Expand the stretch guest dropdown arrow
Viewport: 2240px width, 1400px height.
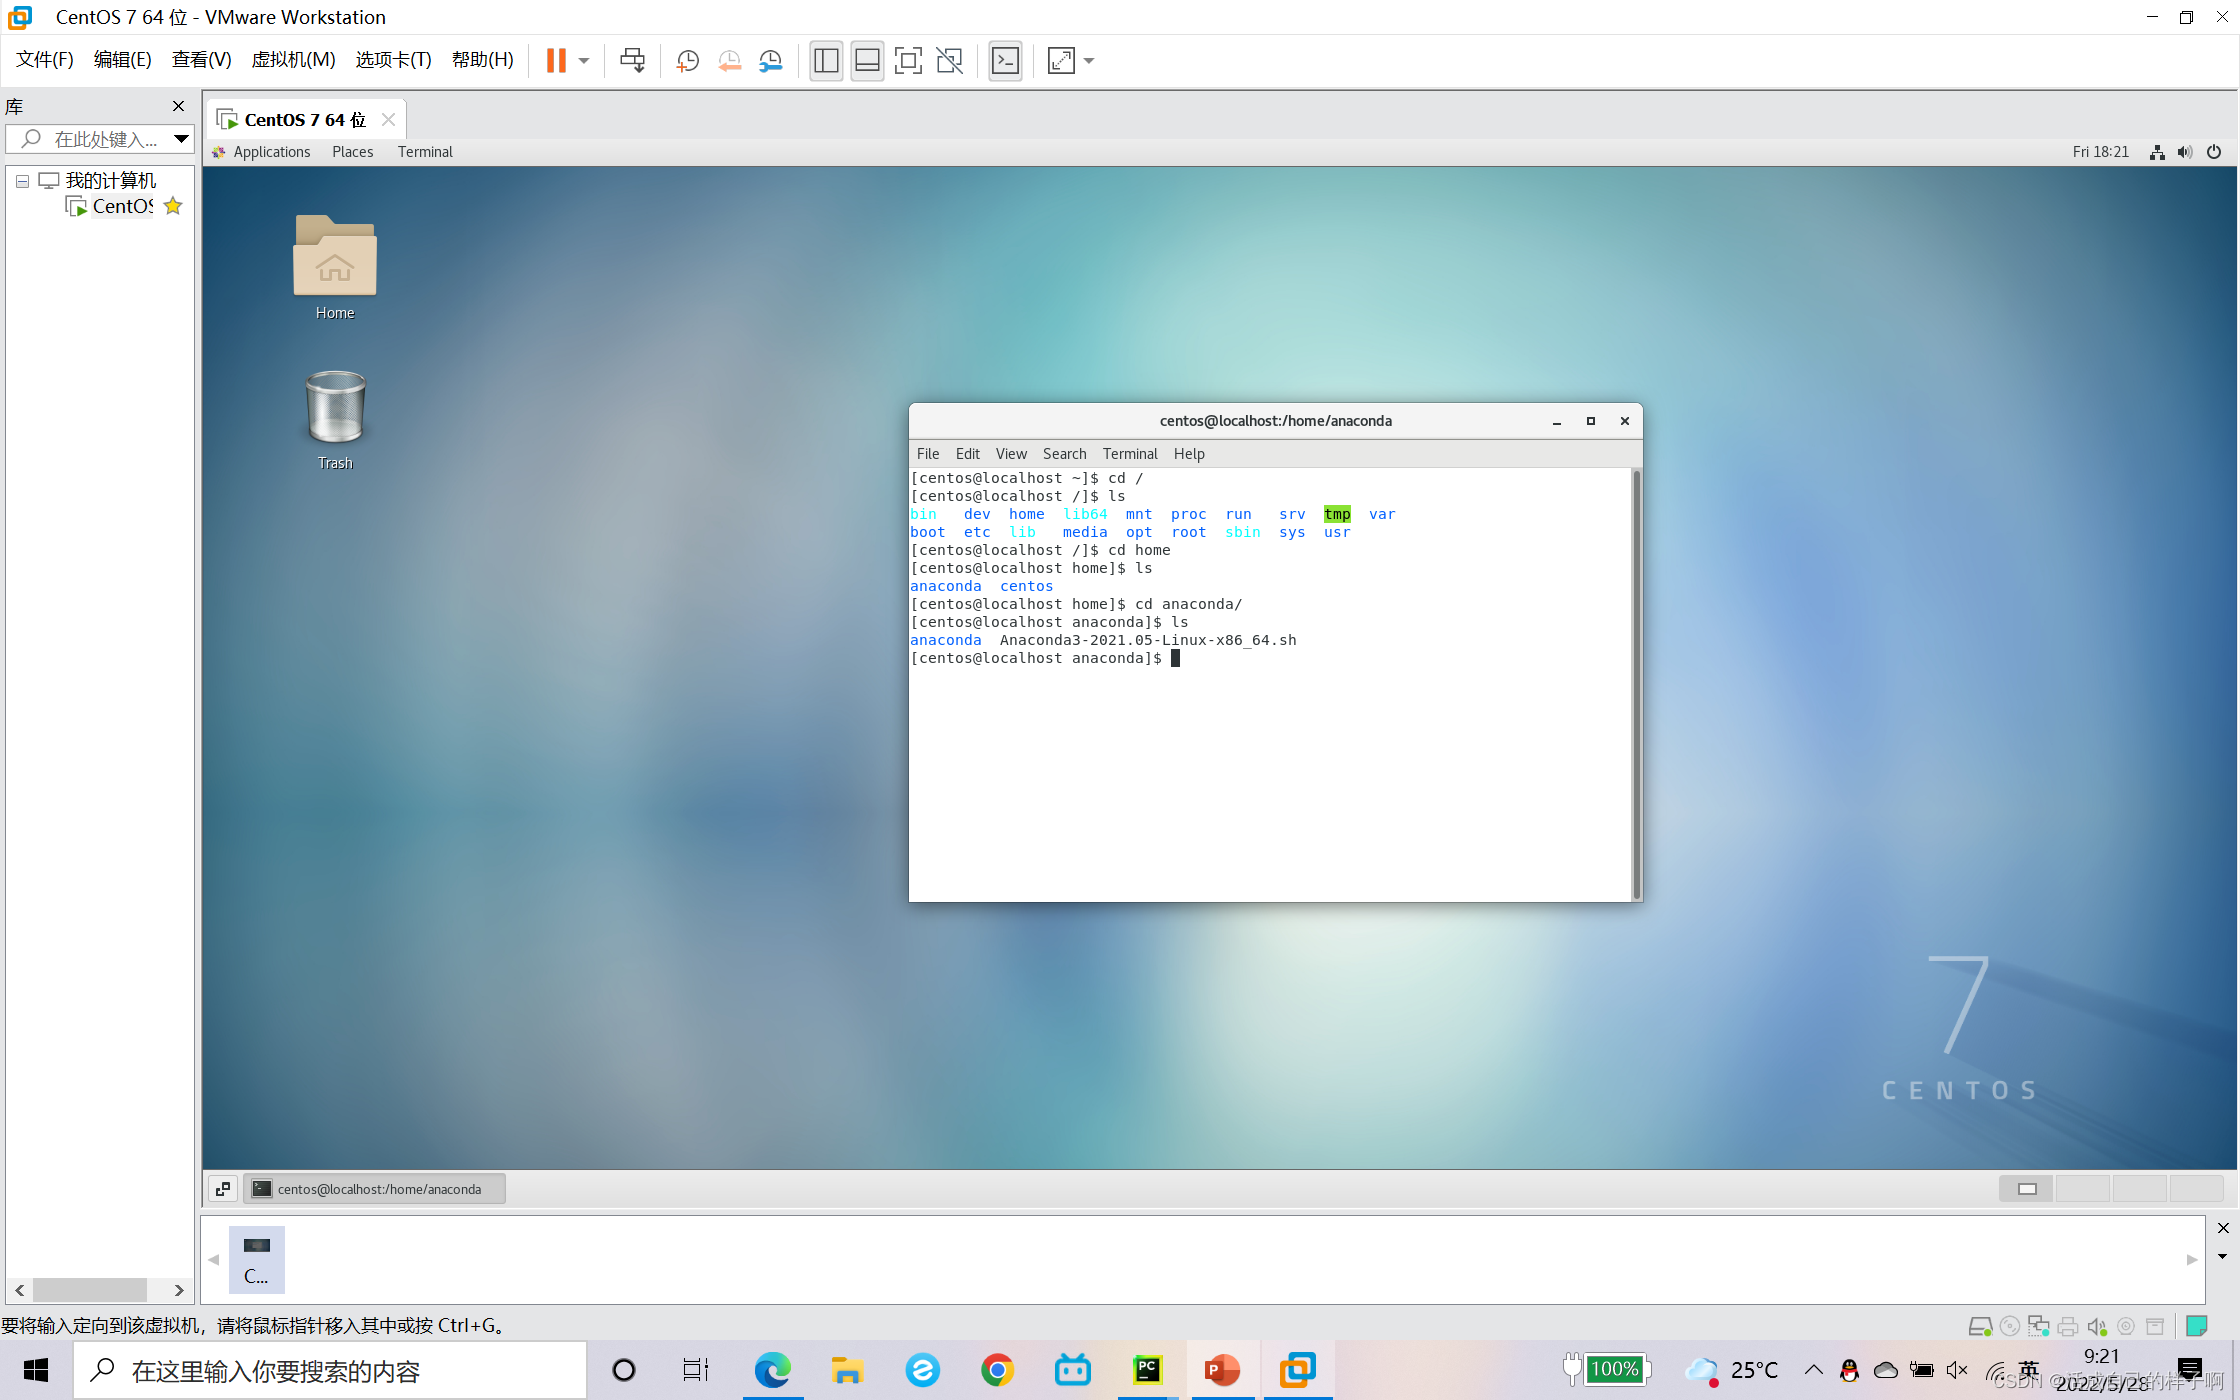(1089, 61)
